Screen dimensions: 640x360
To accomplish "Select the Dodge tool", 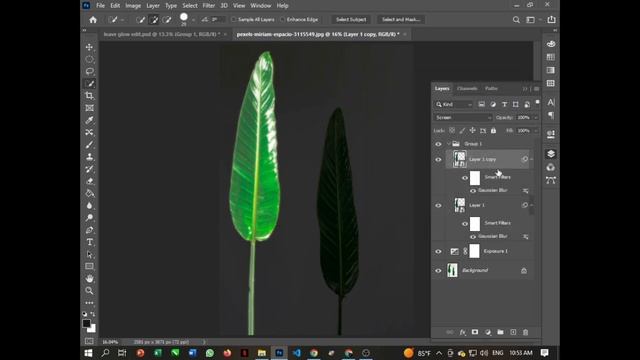I will click(89, 218).
